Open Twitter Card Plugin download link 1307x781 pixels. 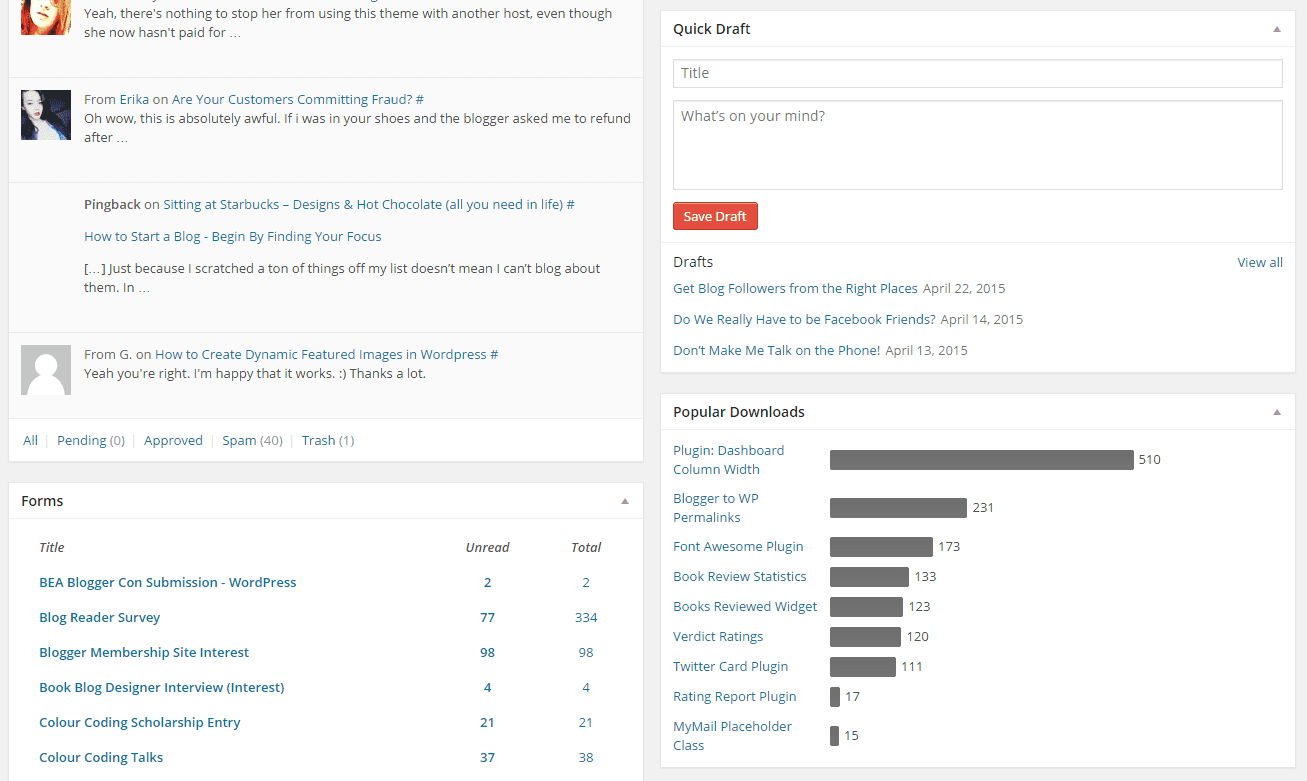(730, 666)
